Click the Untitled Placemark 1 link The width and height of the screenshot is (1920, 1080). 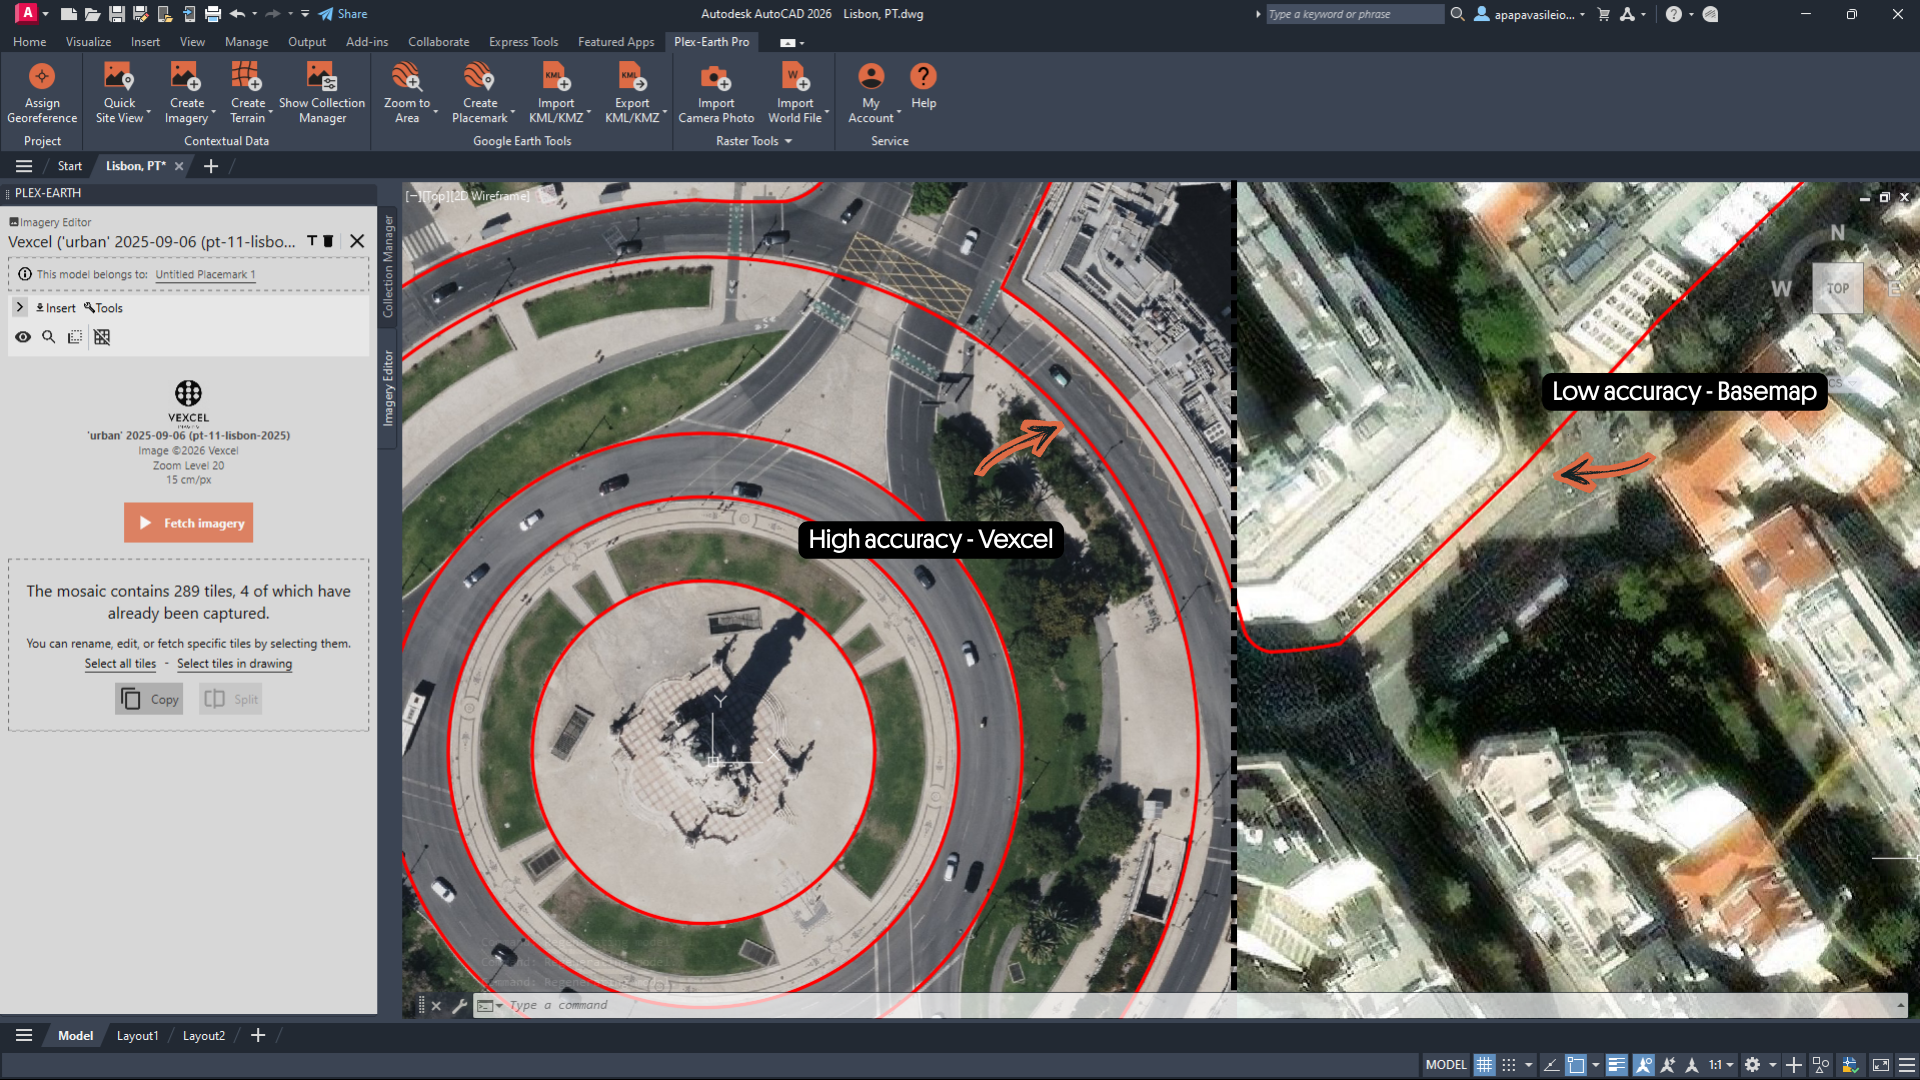coord(205,275)
